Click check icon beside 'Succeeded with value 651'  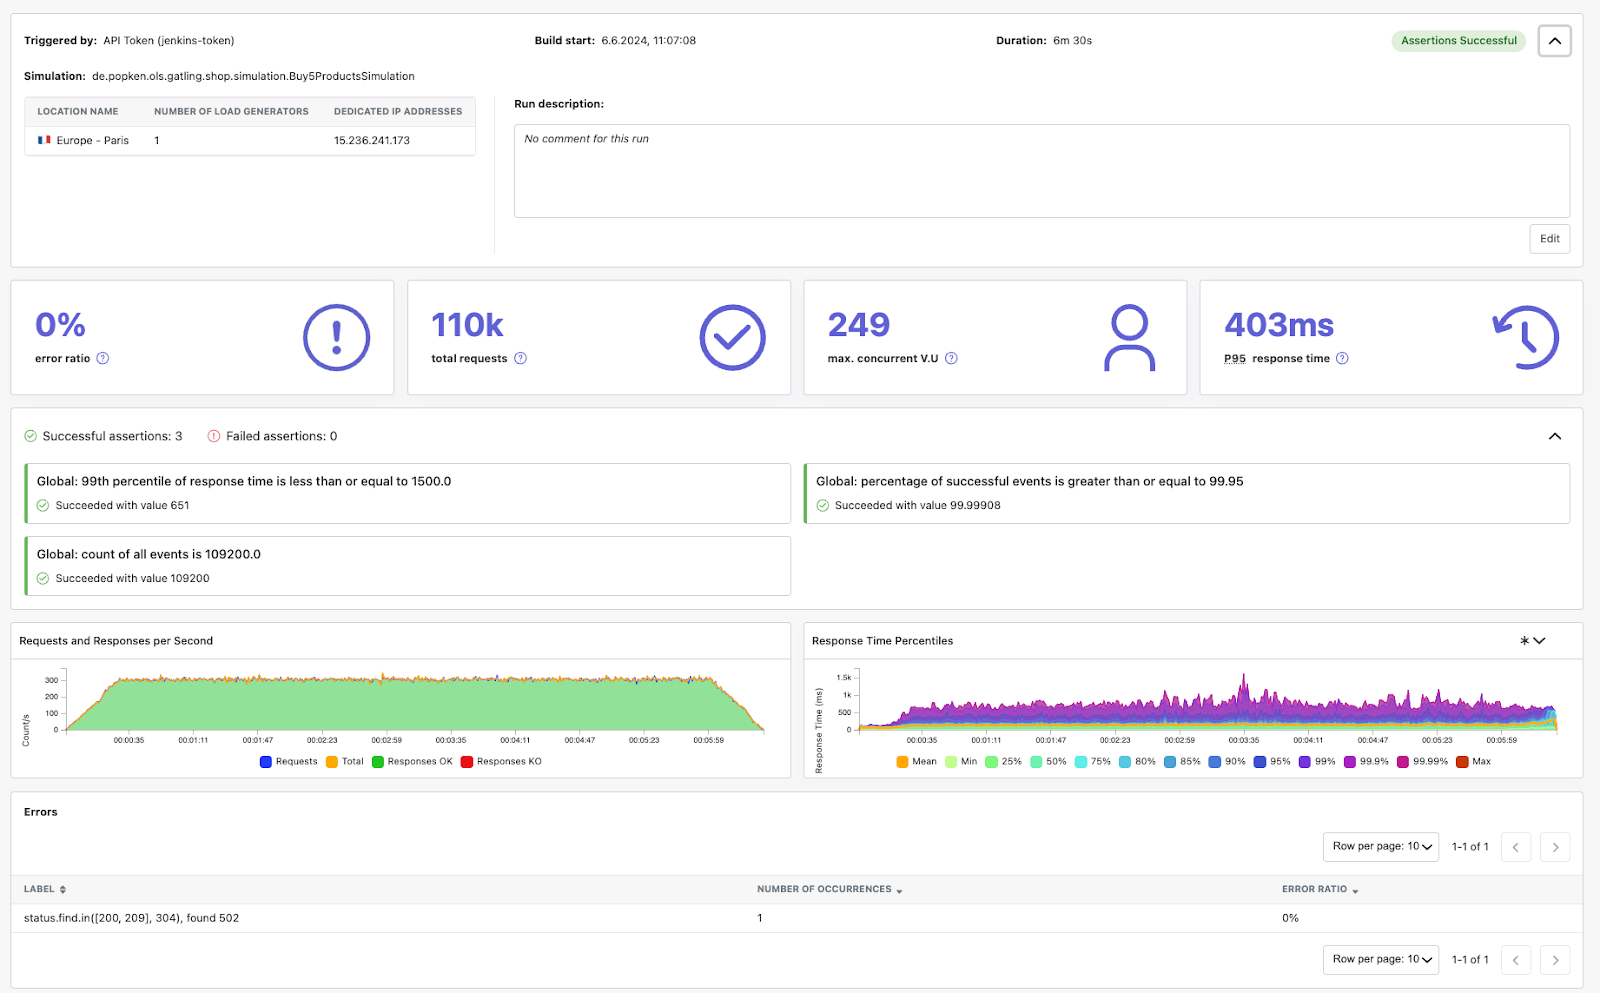43,506
